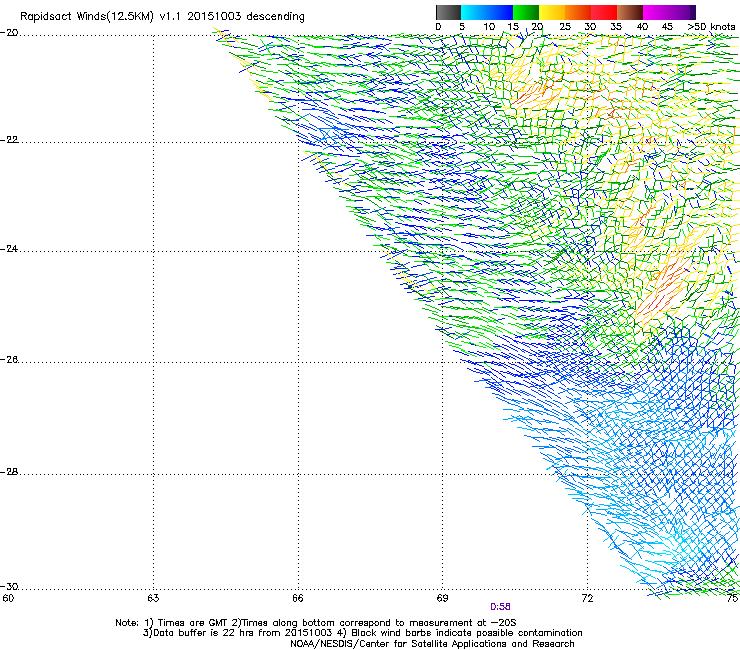Click the '69' longitude axis label
Viewport: 740px width, 650px height.
pyautogui.click(x=442, y=599)
